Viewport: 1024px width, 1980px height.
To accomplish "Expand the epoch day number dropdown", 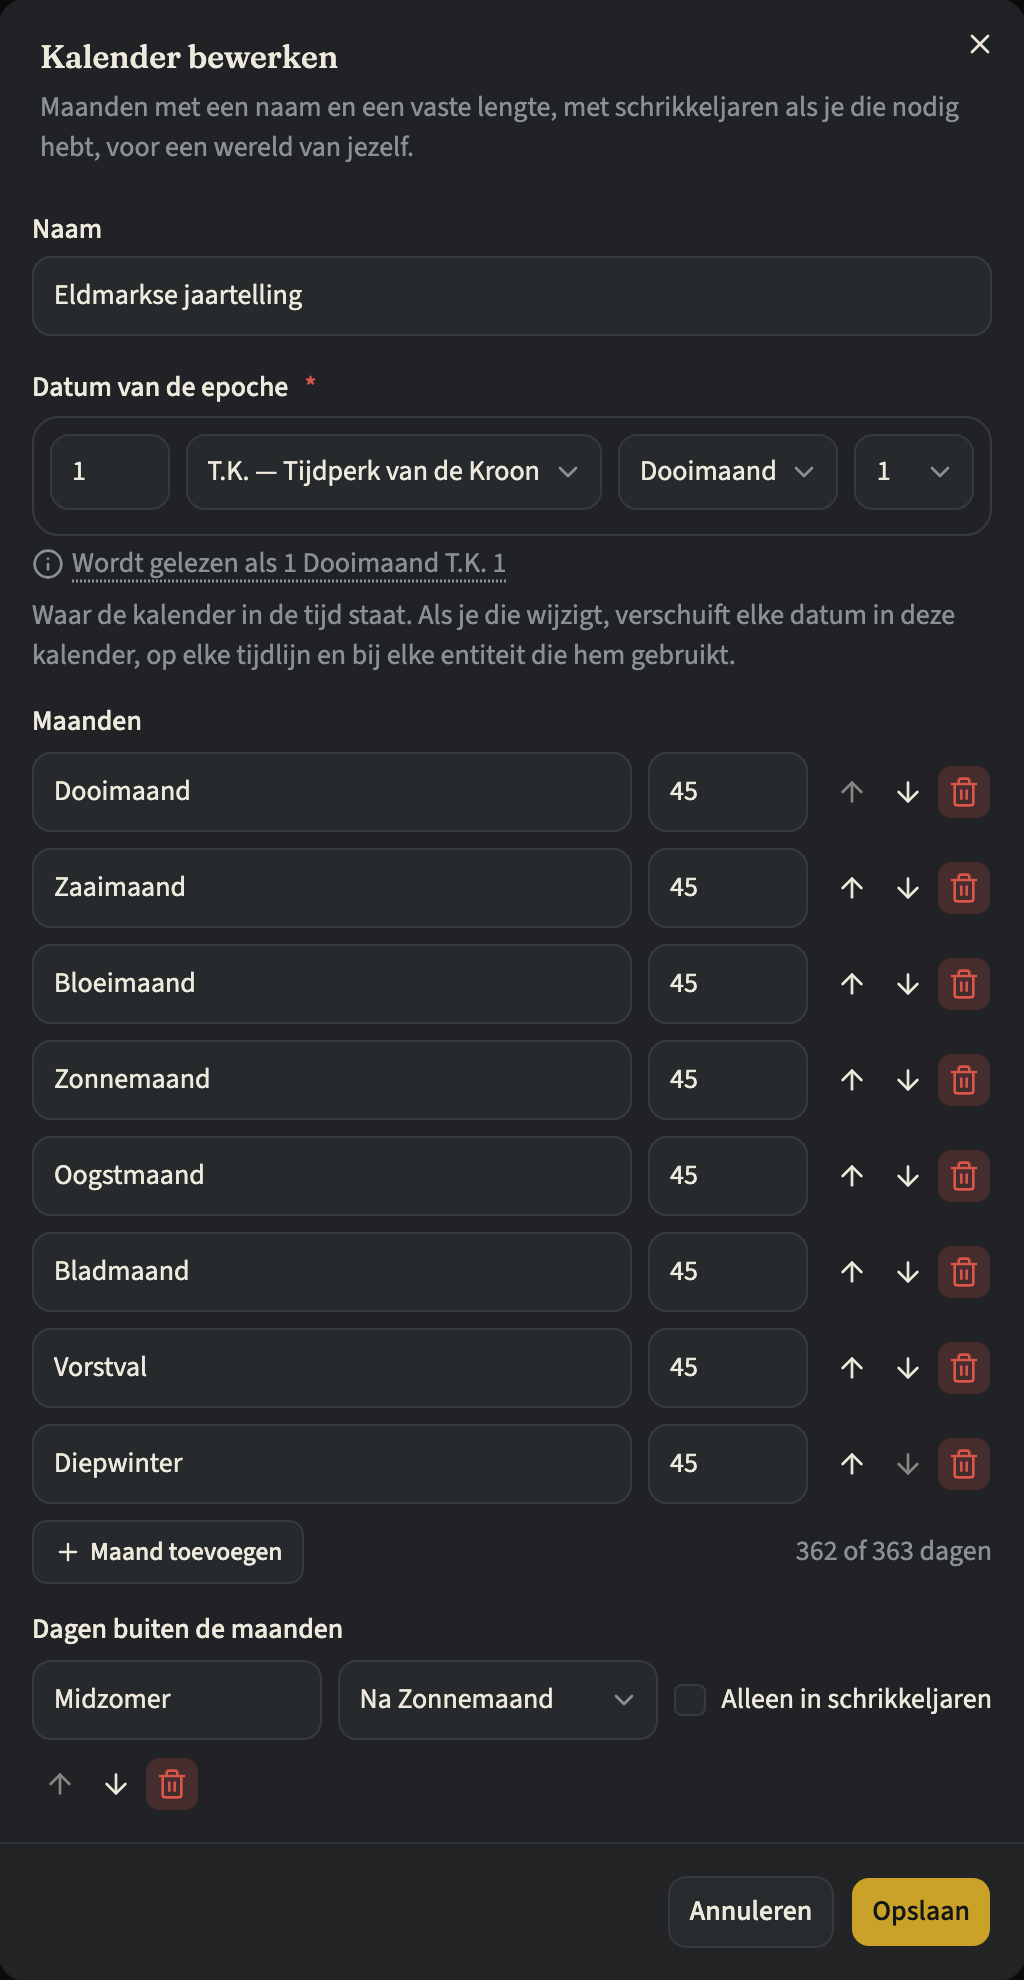I will point(914,472).
